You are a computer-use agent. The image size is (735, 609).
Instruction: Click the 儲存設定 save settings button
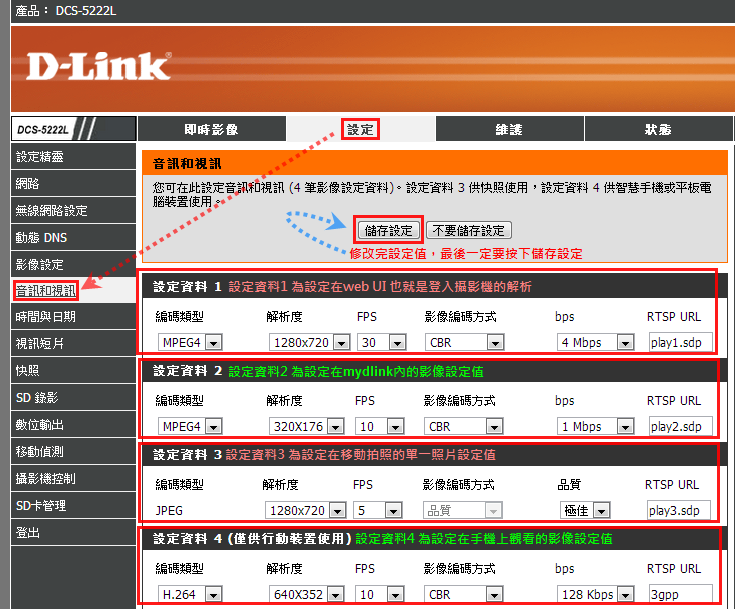click(x=389, y=231)
